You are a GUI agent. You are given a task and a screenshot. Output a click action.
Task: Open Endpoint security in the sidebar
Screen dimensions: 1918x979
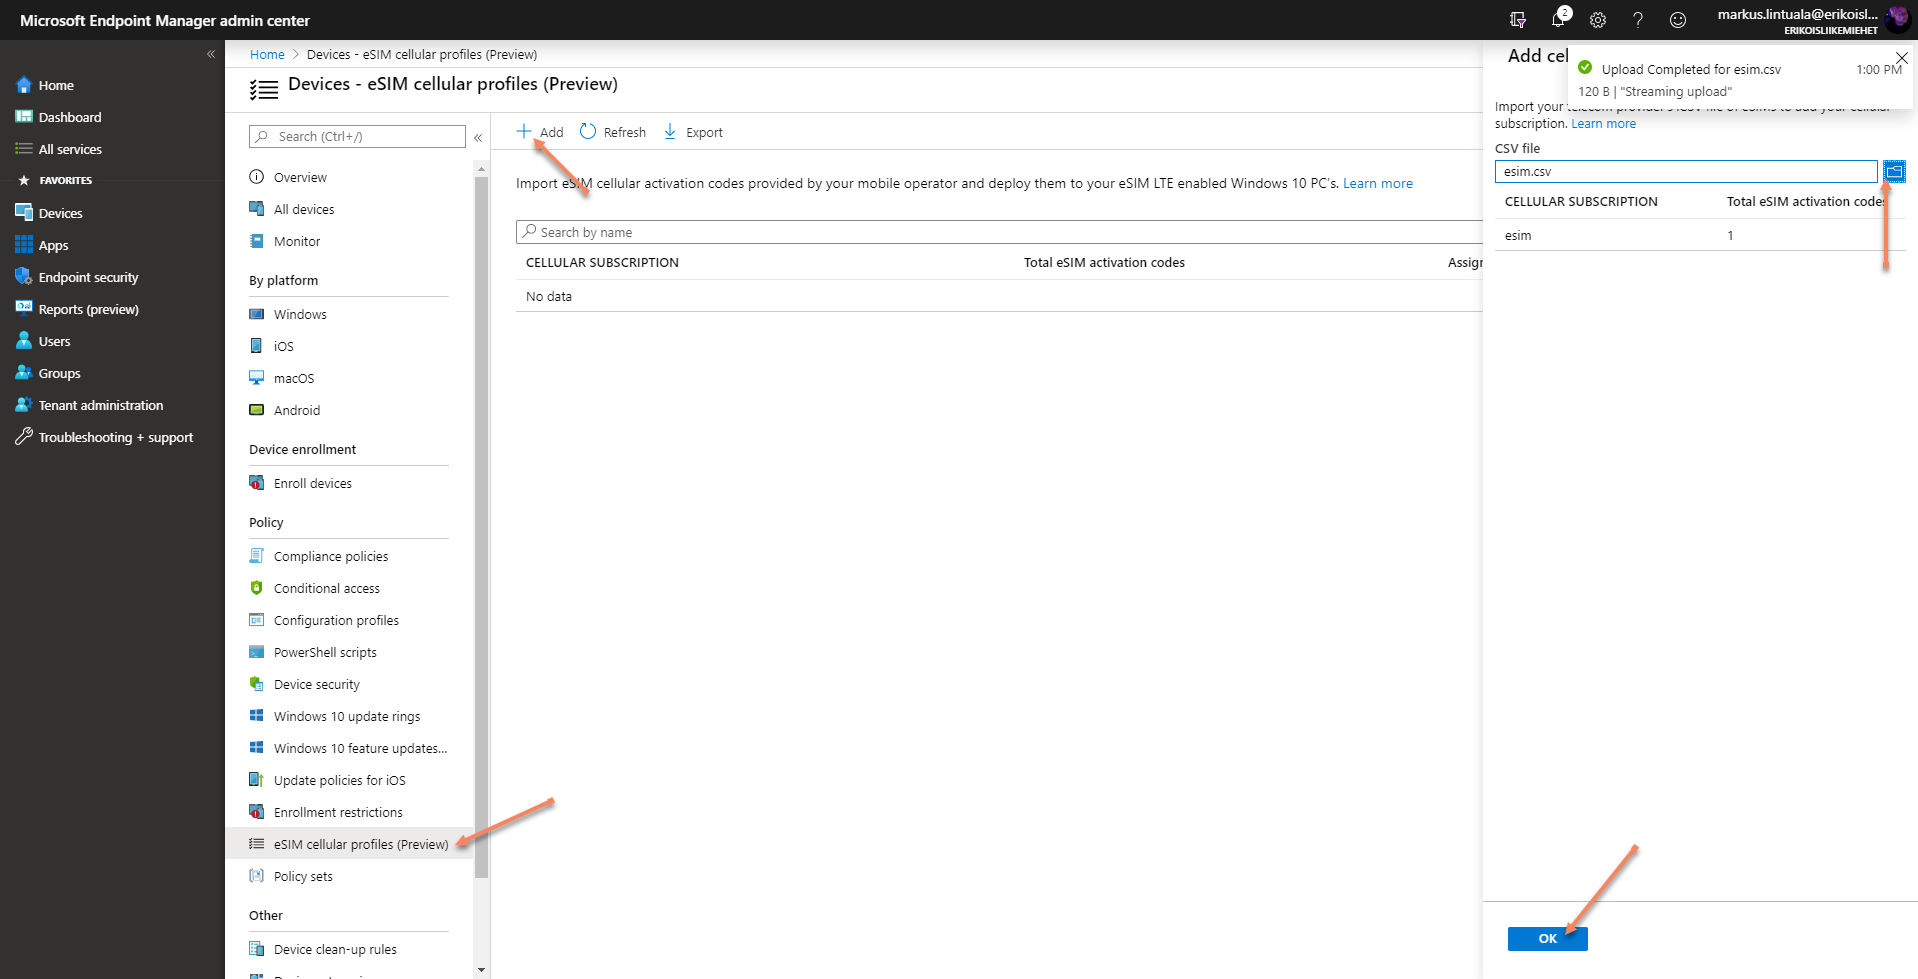88,277
